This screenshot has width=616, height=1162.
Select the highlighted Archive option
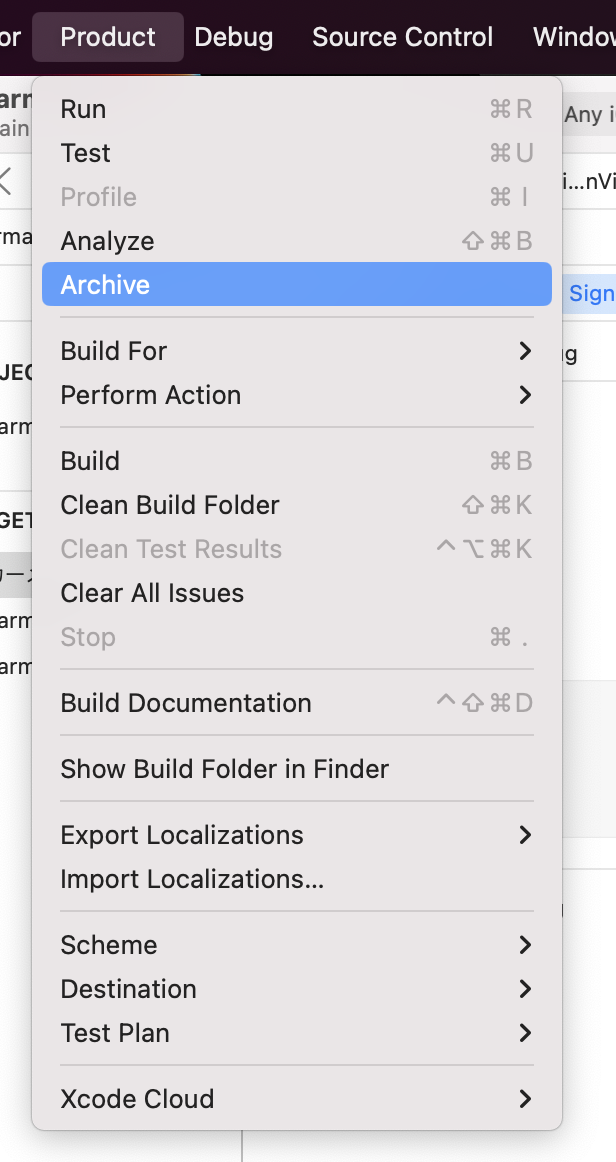coord(106,285)
